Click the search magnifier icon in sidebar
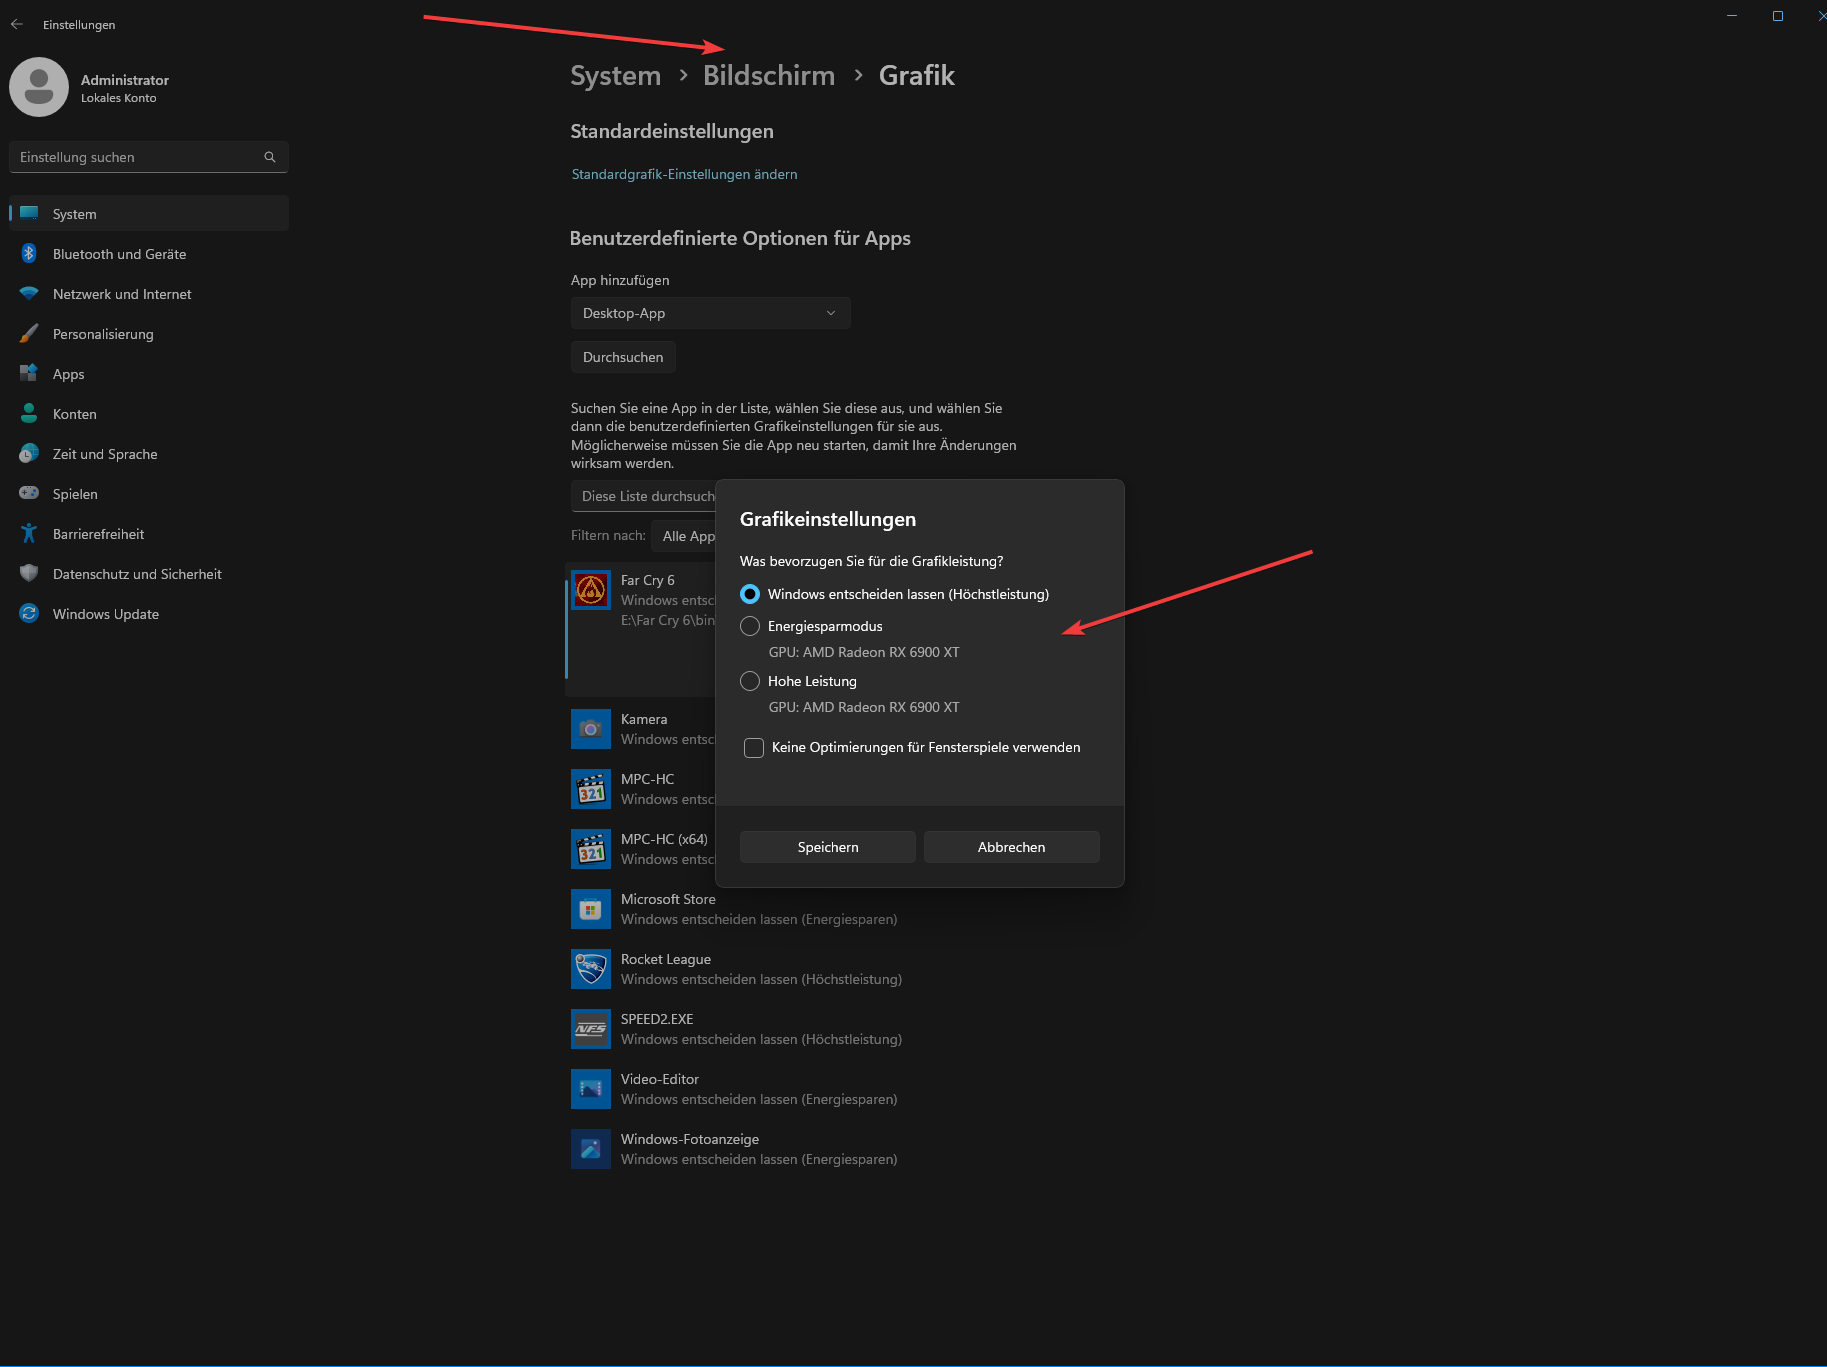1827x1367 pixels. (270, 157)
